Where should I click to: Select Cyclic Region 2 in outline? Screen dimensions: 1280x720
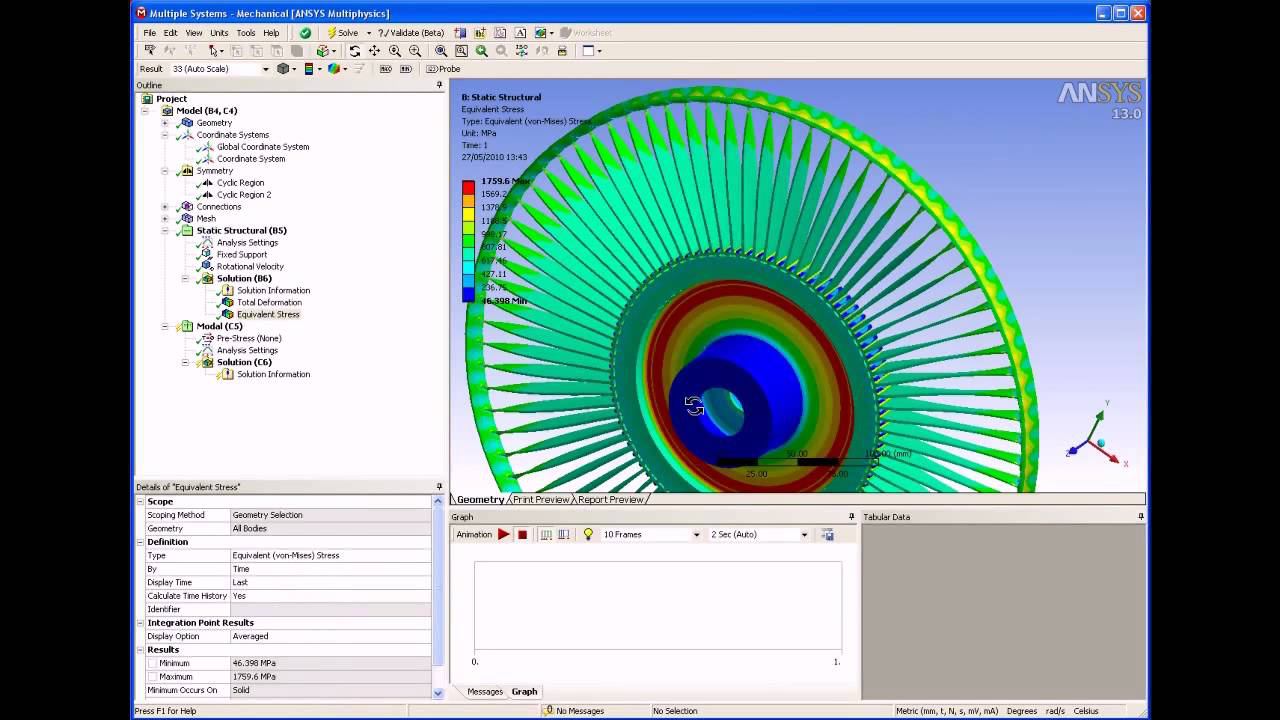[x=244, y=195]
